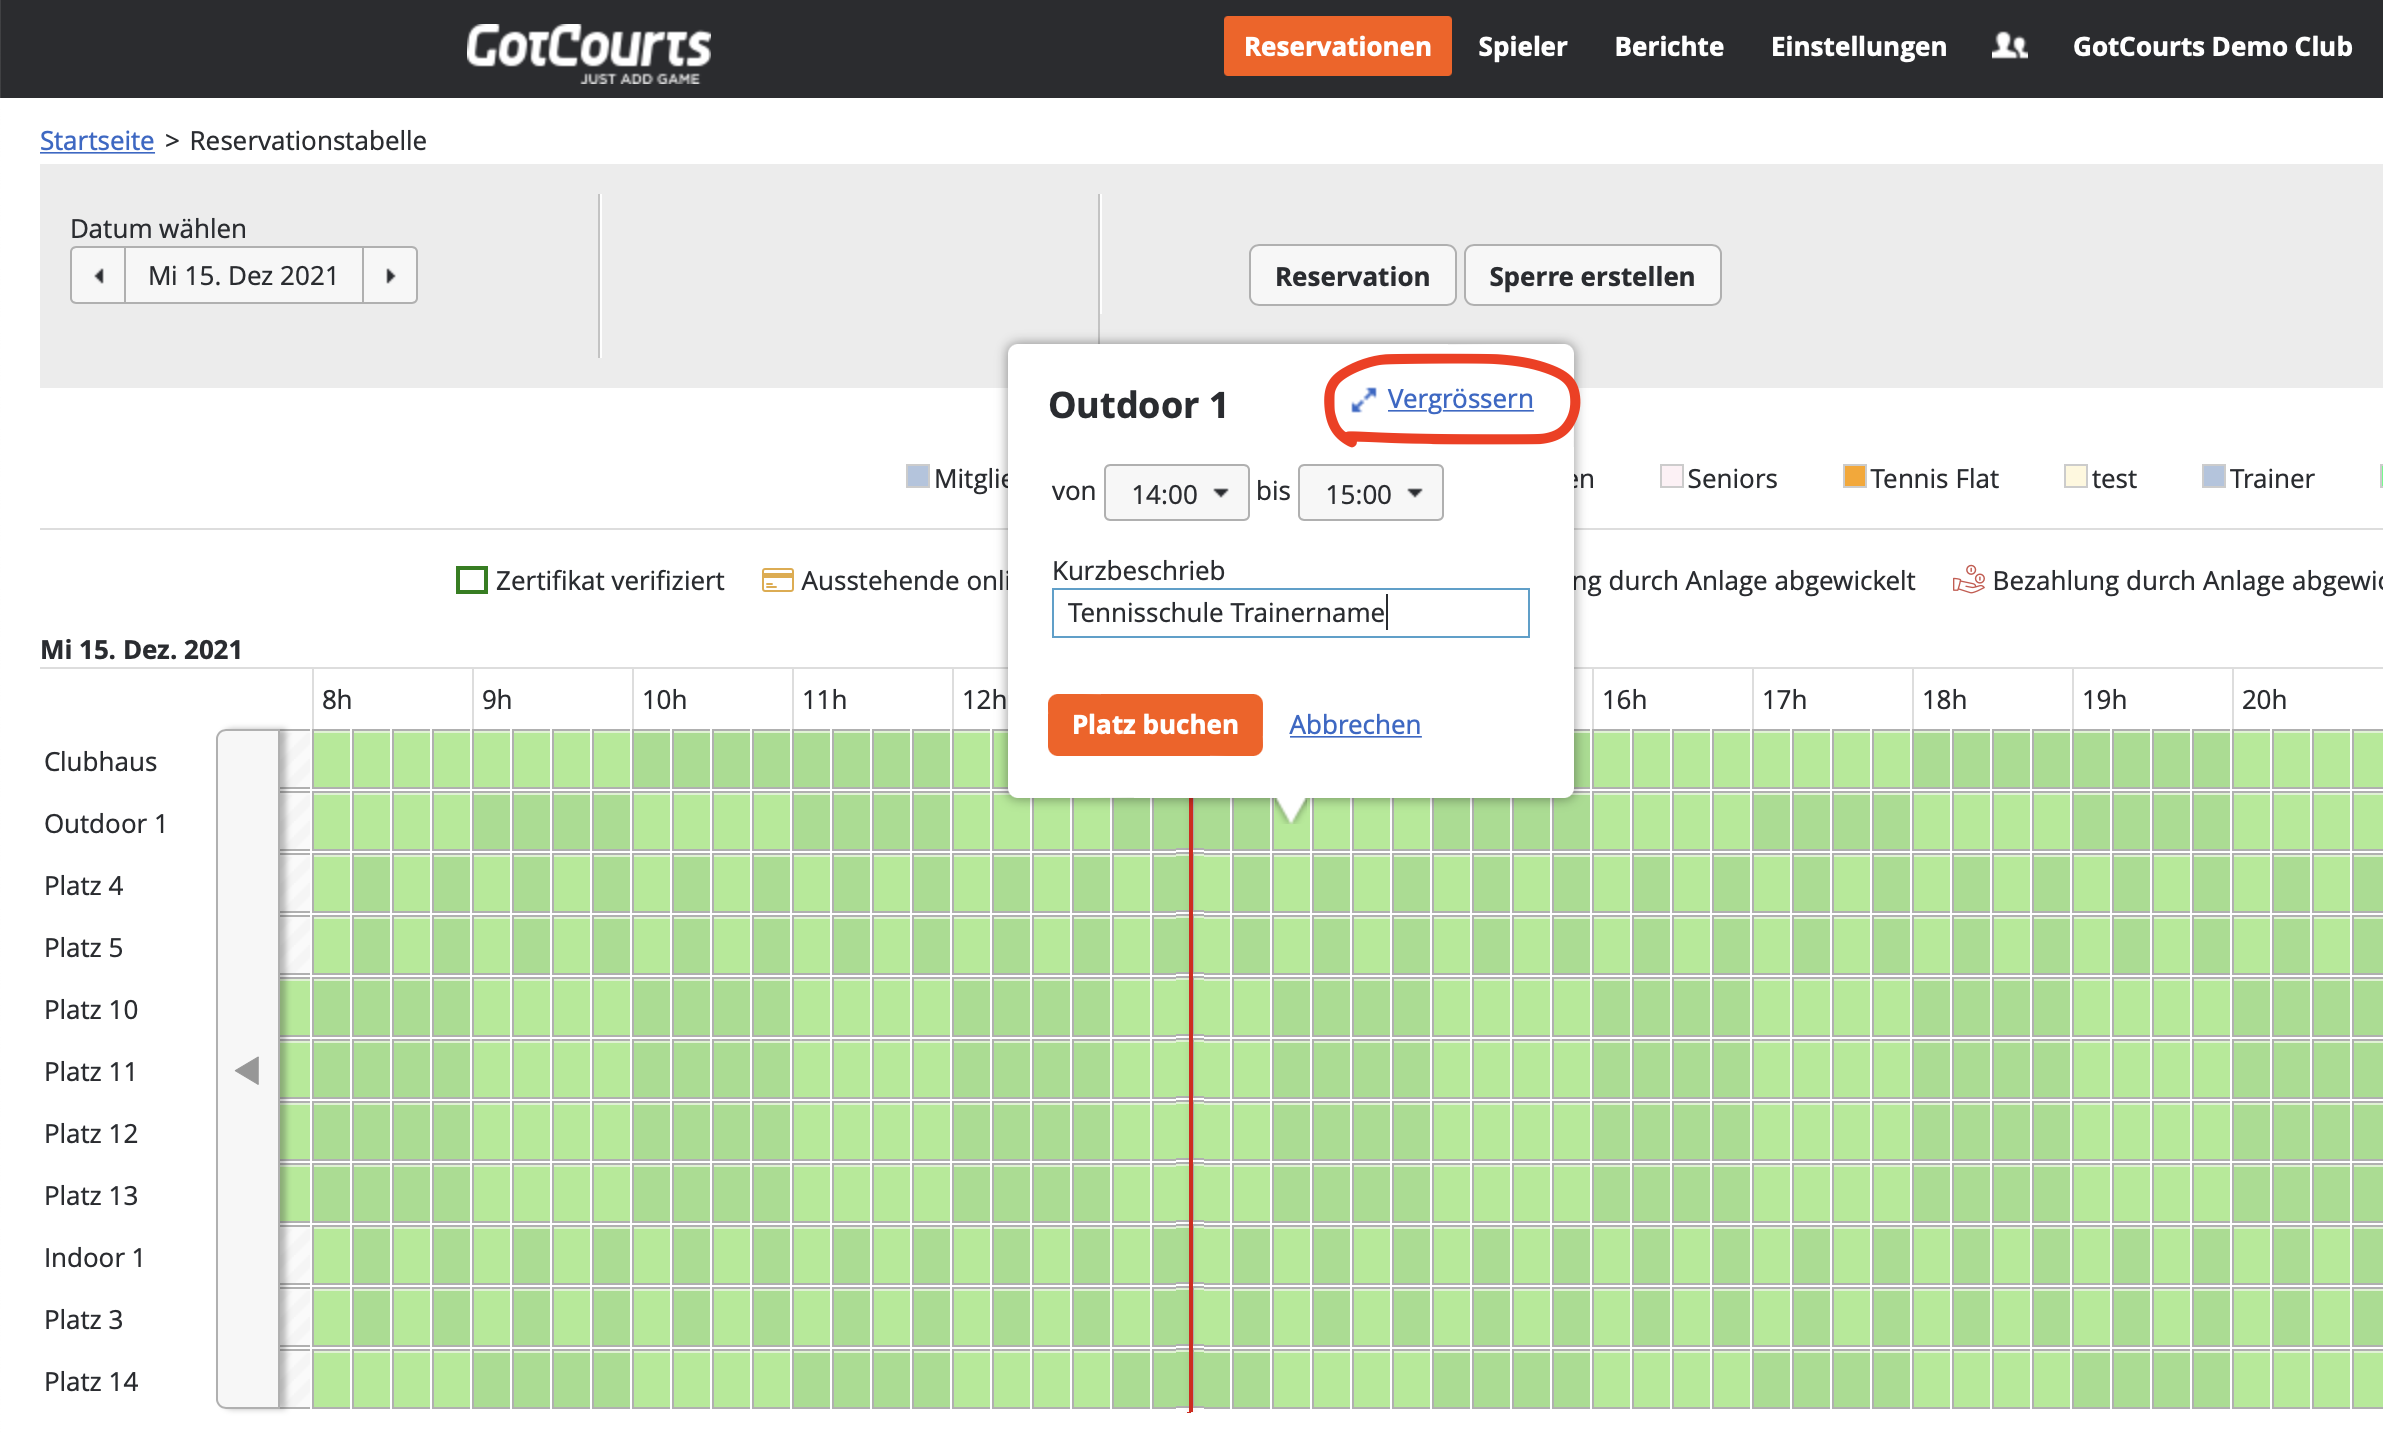This screenshot has height=1434, width=2383.
Task: Click the test legend color swatch
Action: (2075, 476)
